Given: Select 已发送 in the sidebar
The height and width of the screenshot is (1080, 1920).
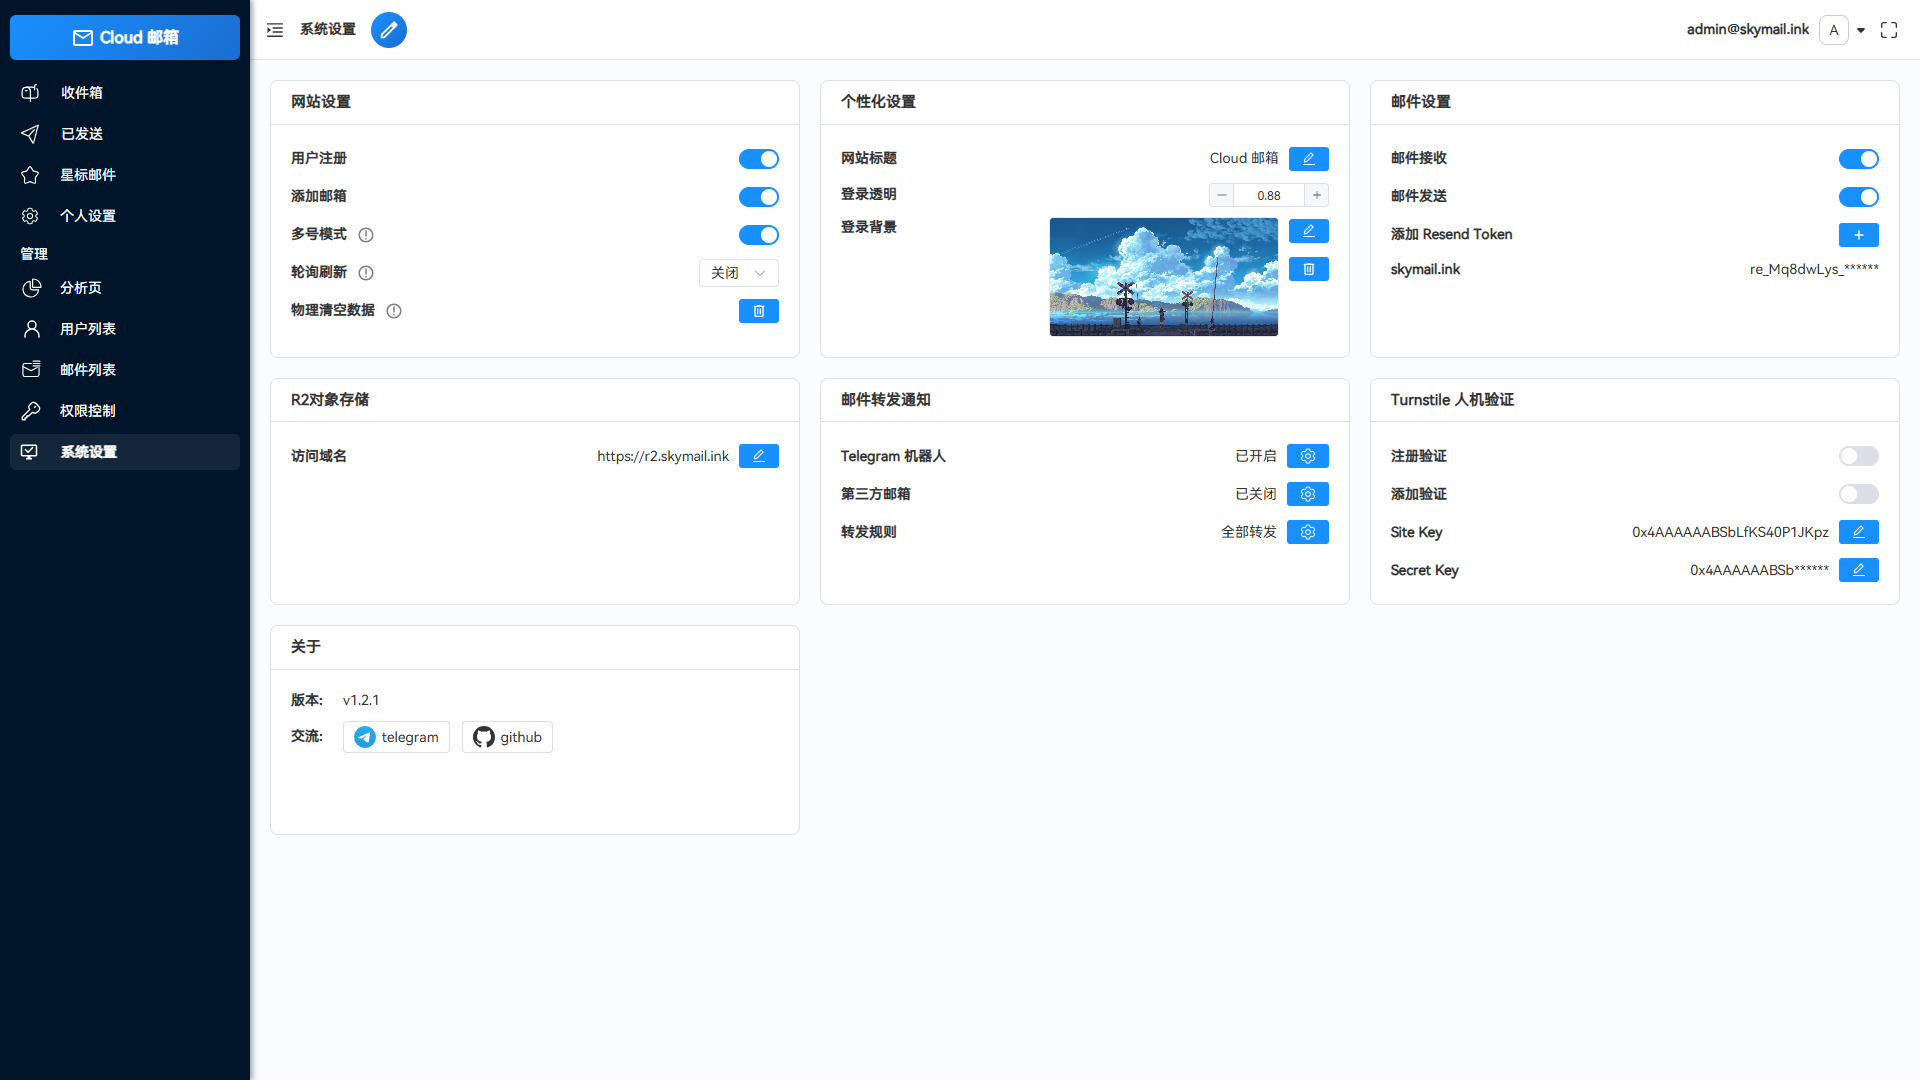Looking at the screenshot, I should [x=81, y=133].
